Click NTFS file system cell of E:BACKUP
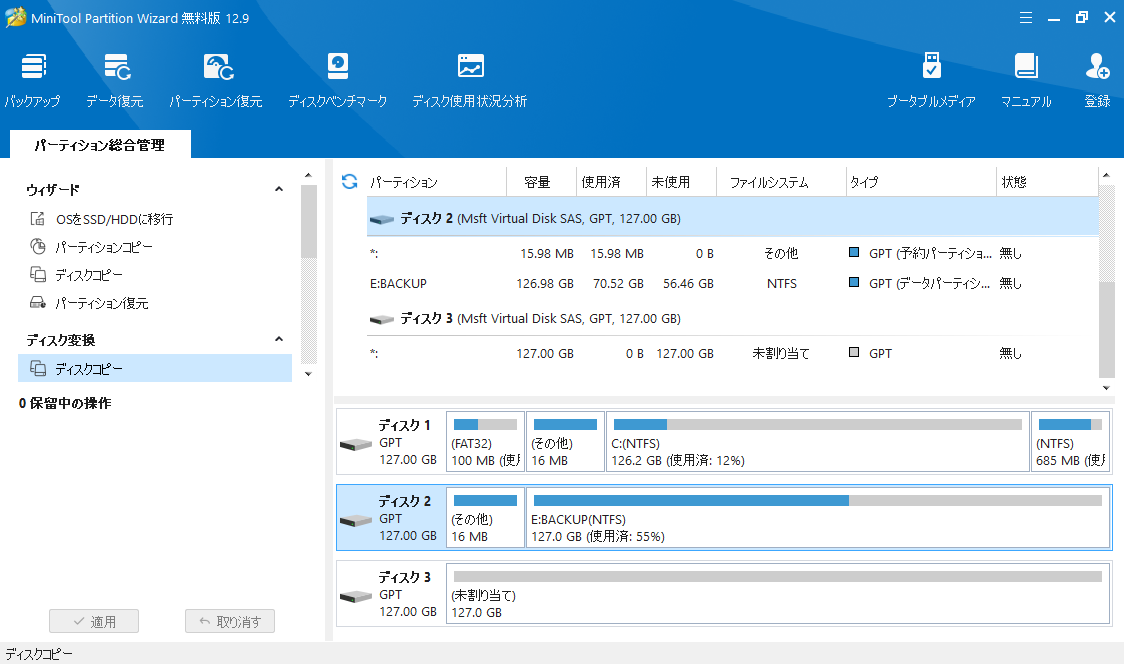 tap(781, 283)
